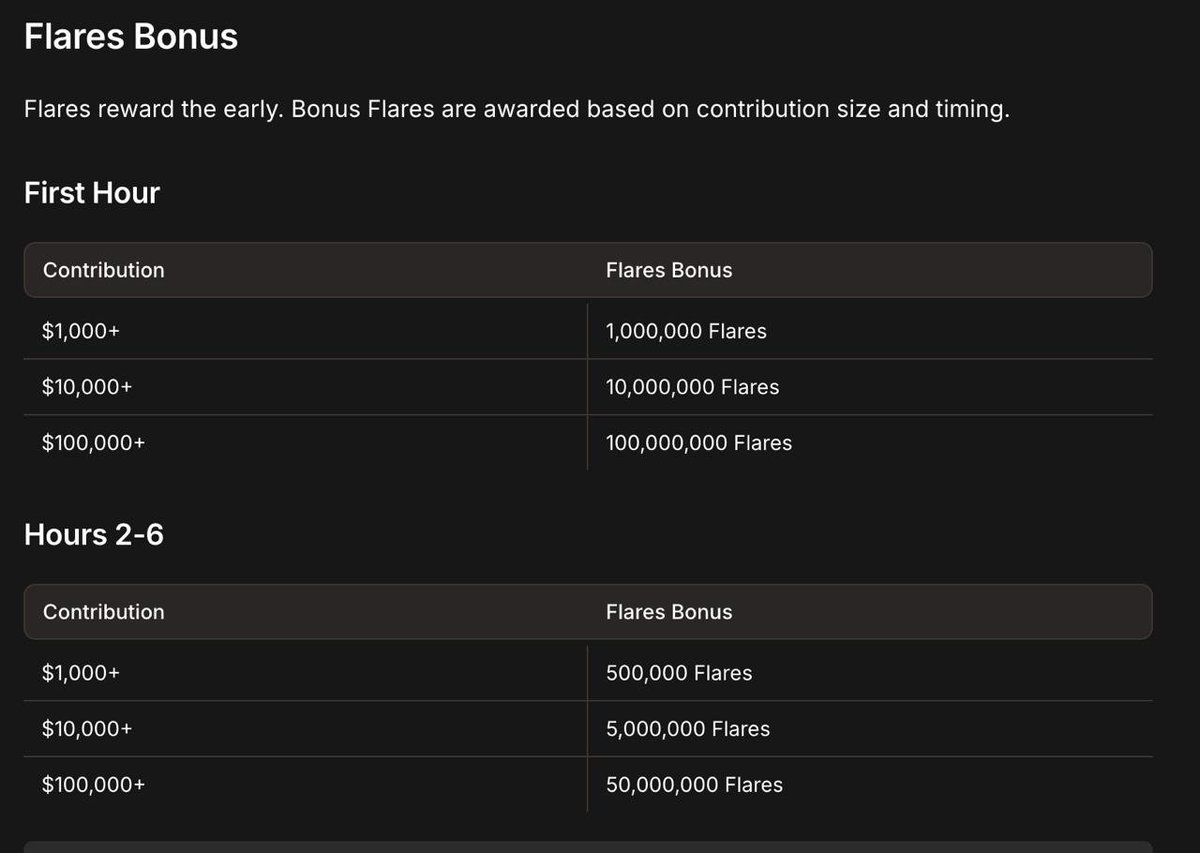Select the $100,000+ cell under Hours 2-6
The width and height of the screenshot is (1200, 853).
94,785
